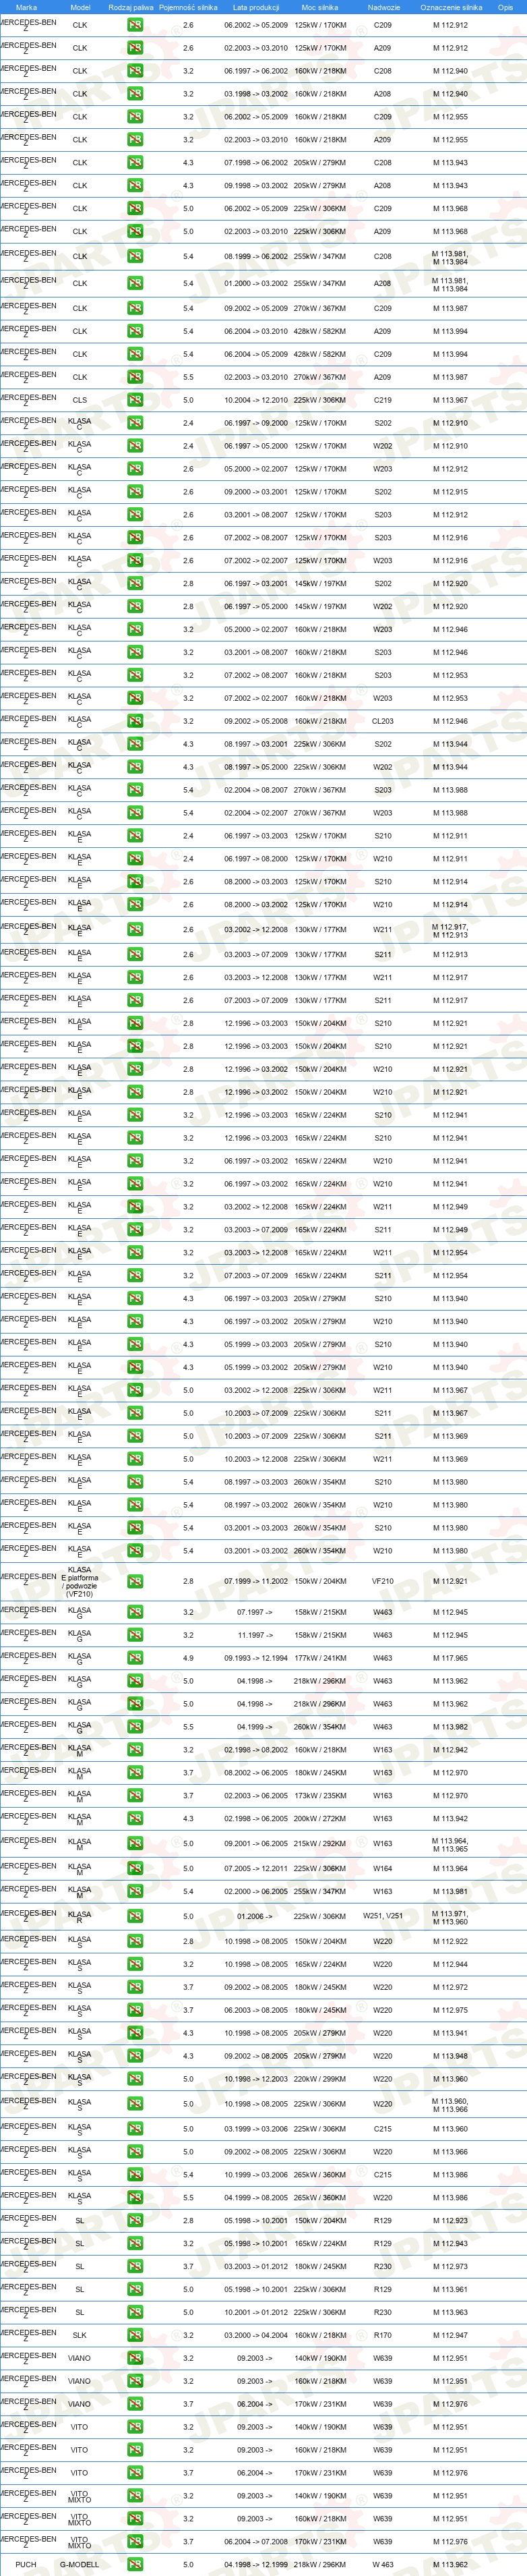Click the M 113.982 engine code
The image size is (527, 2576).
click(x=450, y=1727)
